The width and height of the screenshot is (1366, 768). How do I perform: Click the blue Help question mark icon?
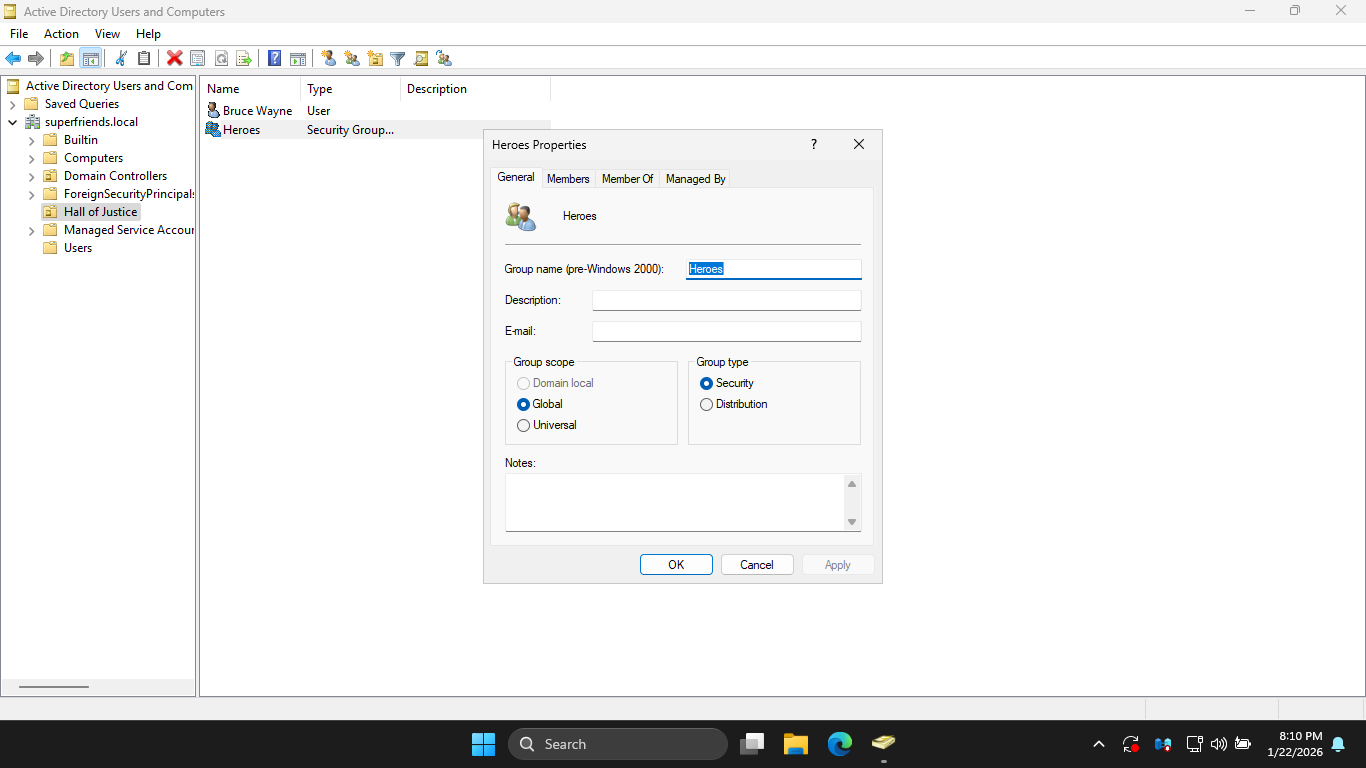tap(274, 59)
